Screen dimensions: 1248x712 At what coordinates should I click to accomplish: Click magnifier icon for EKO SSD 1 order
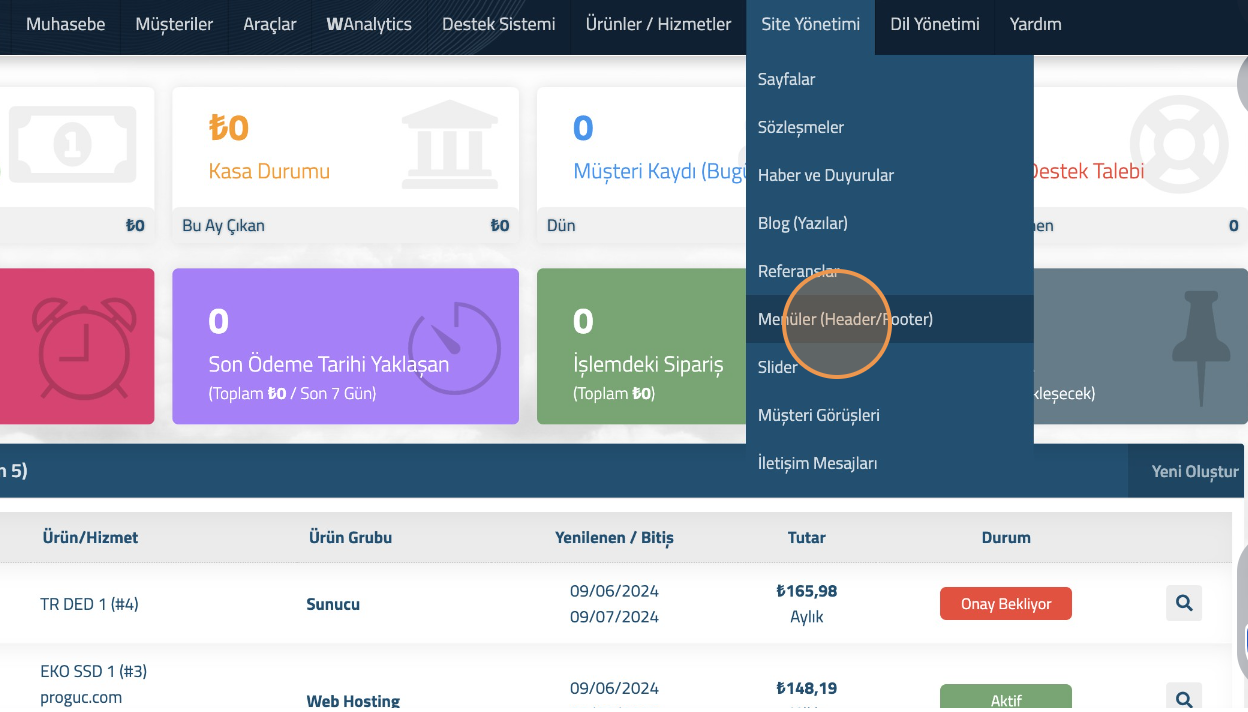click(x=1183, y=699)
